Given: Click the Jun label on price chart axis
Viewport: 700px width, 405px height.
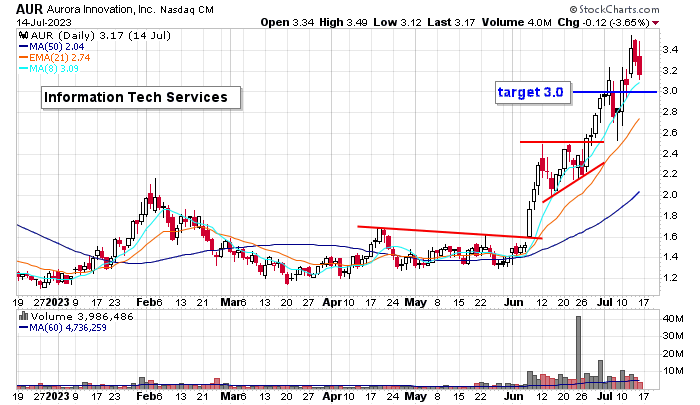Looking at the screenshot, I should 513,302.
